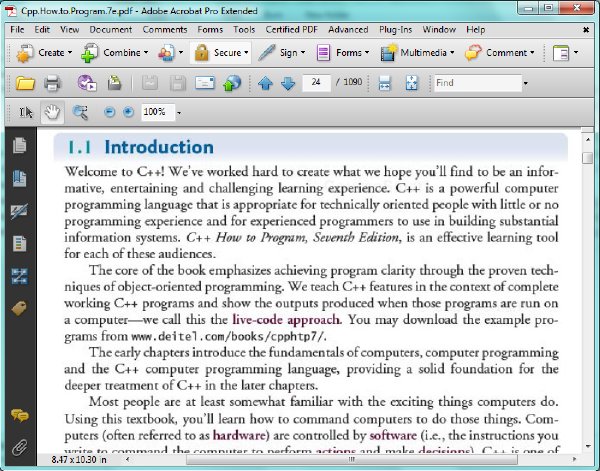Open a file with folder icon

(25, 83)
